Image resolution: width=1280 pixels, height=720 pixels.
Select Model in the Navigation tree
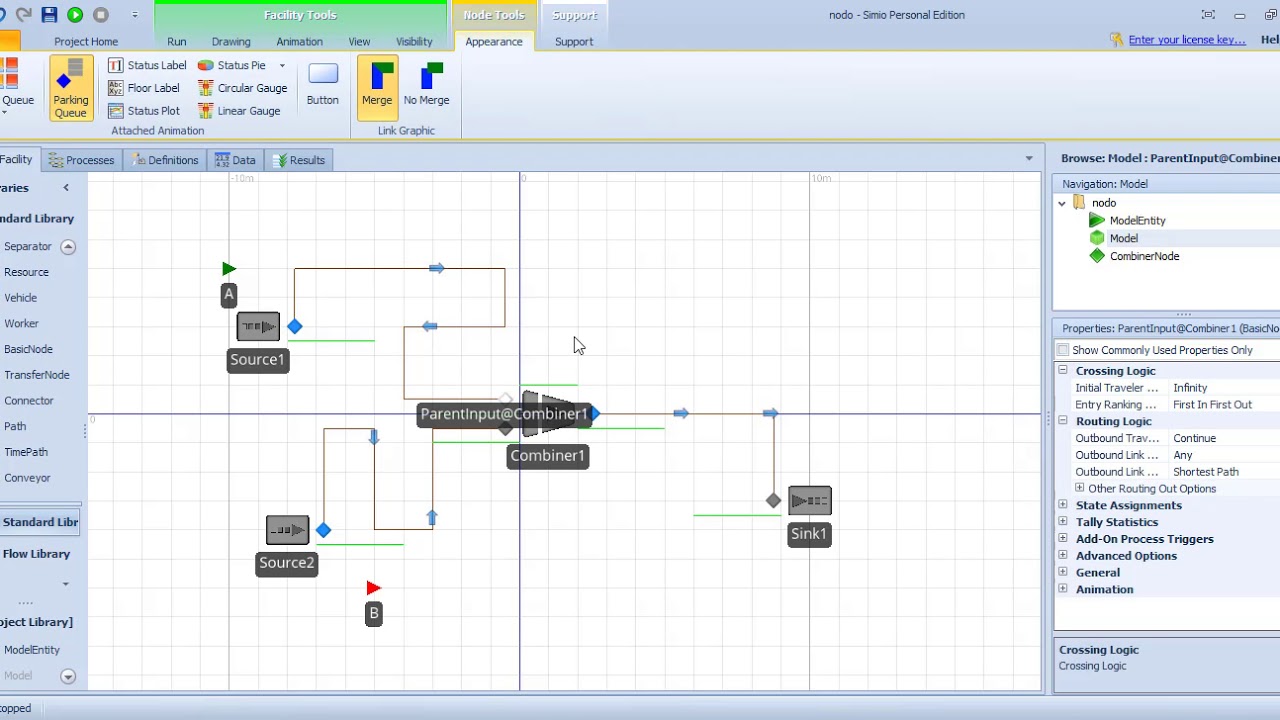click(1123, 238)
